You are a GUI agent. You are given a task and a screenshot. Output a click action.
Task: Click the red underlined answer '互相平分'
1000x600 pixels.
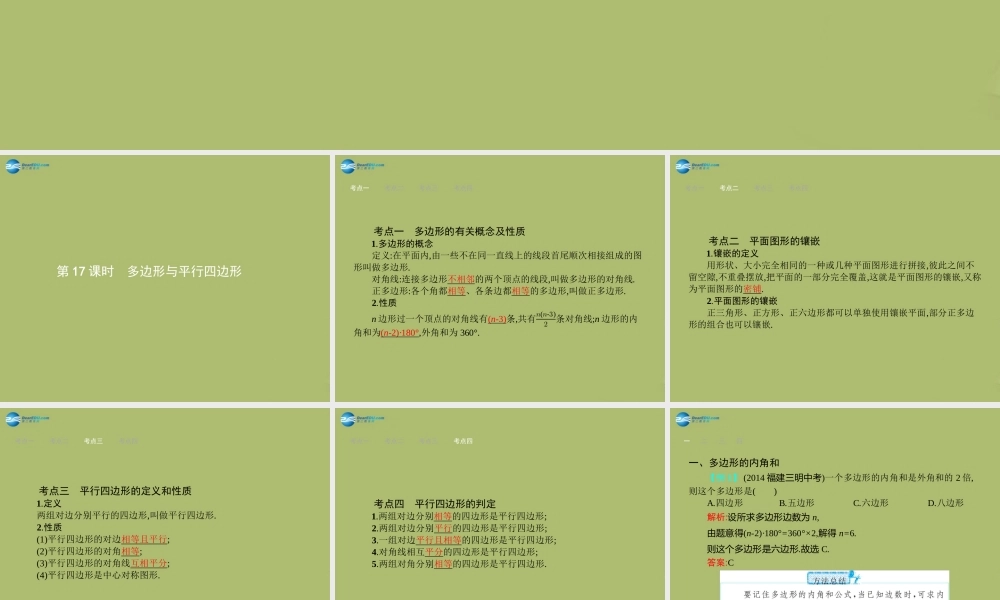pos(149,563)
